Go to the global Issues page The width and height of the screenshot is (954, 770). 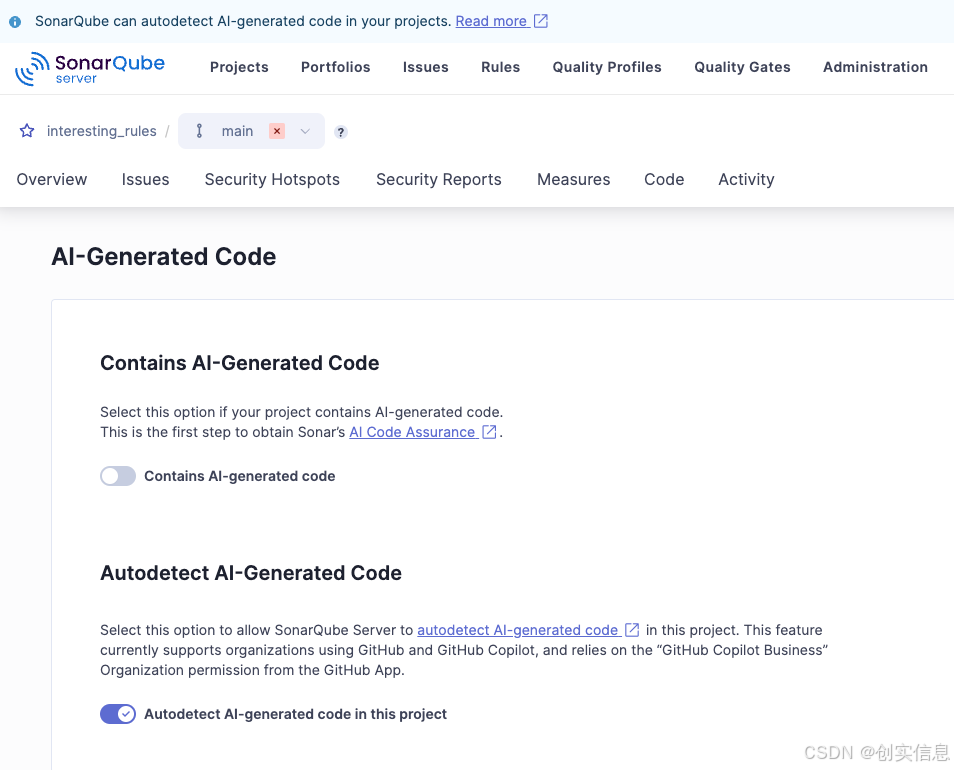pos(426,67)
